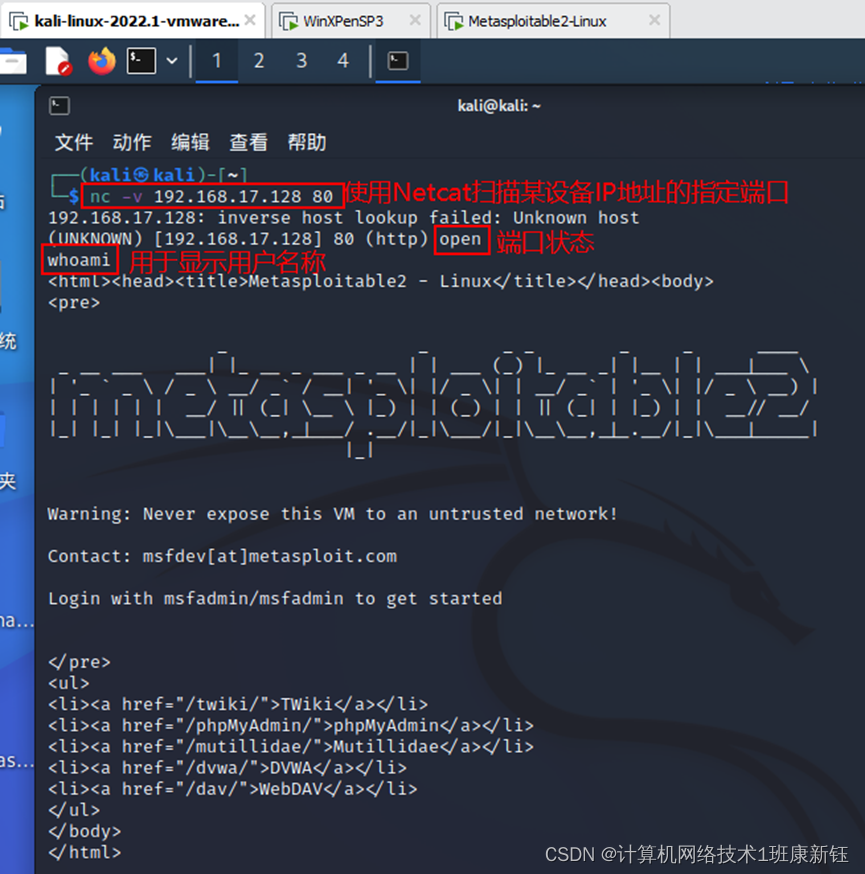Close the WinXPenSP3 tab
This screenshot has height=874, width=865.
click(415, 21)
